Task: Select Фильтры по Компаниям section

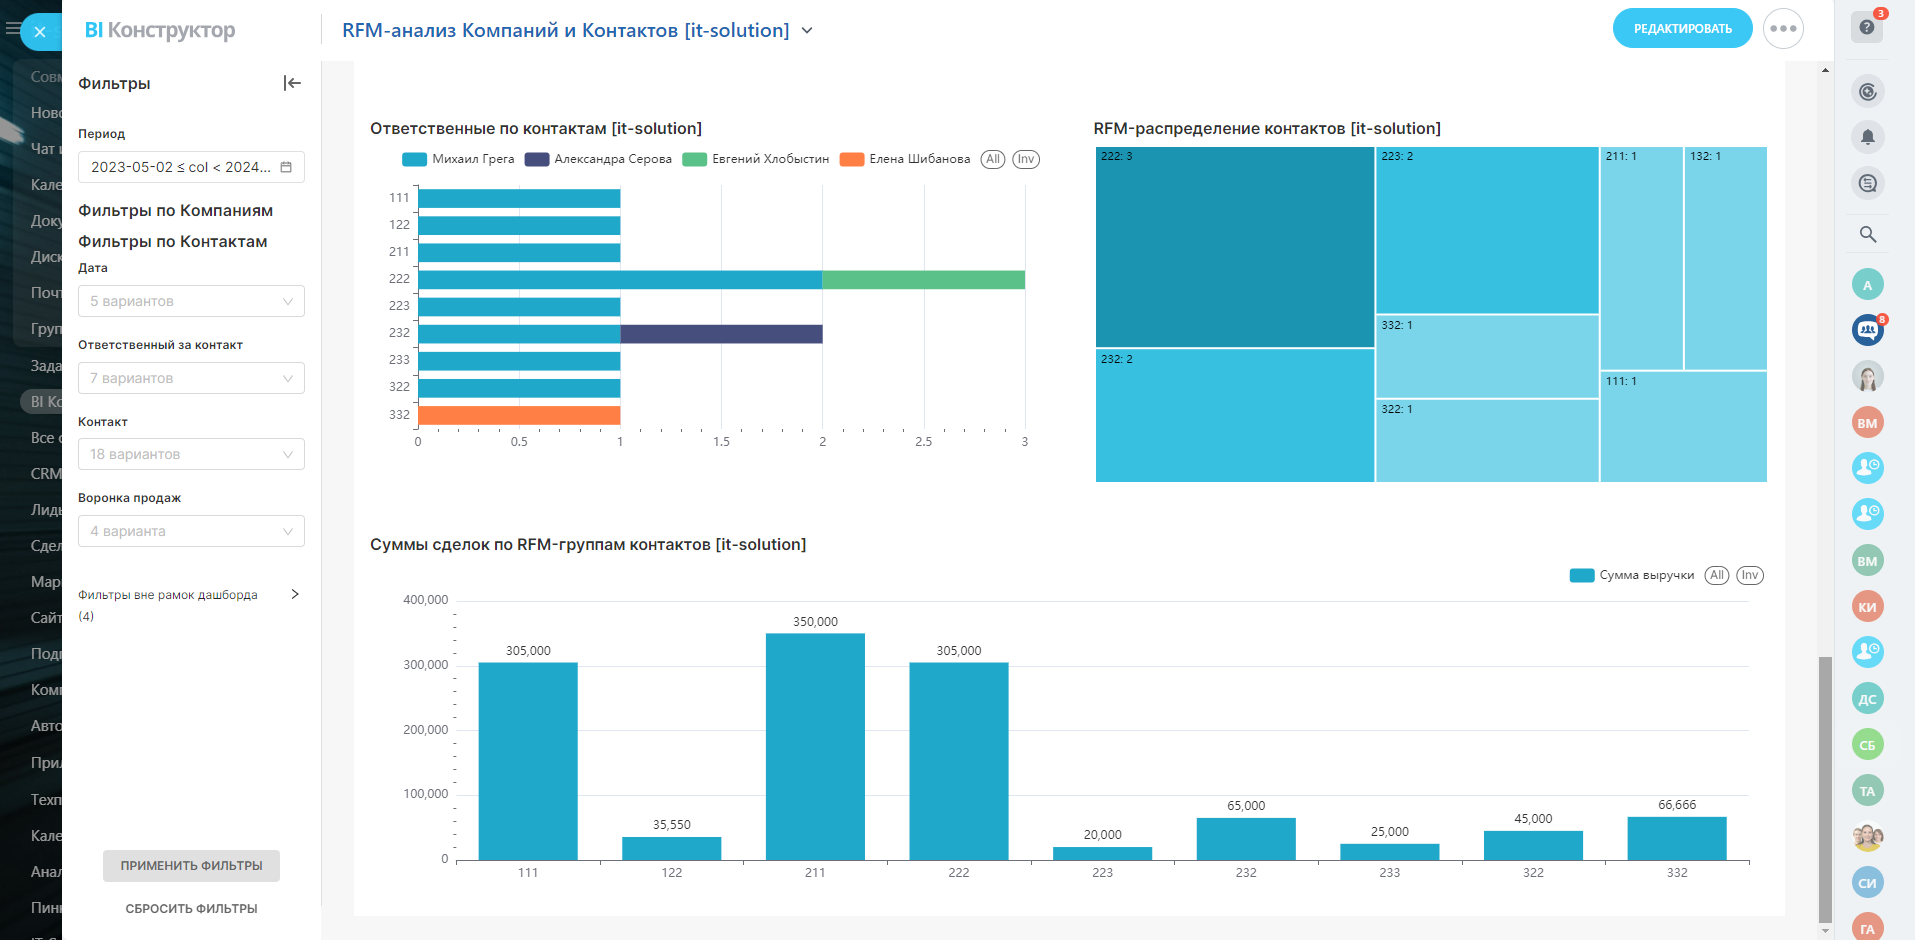Action: 175,211
